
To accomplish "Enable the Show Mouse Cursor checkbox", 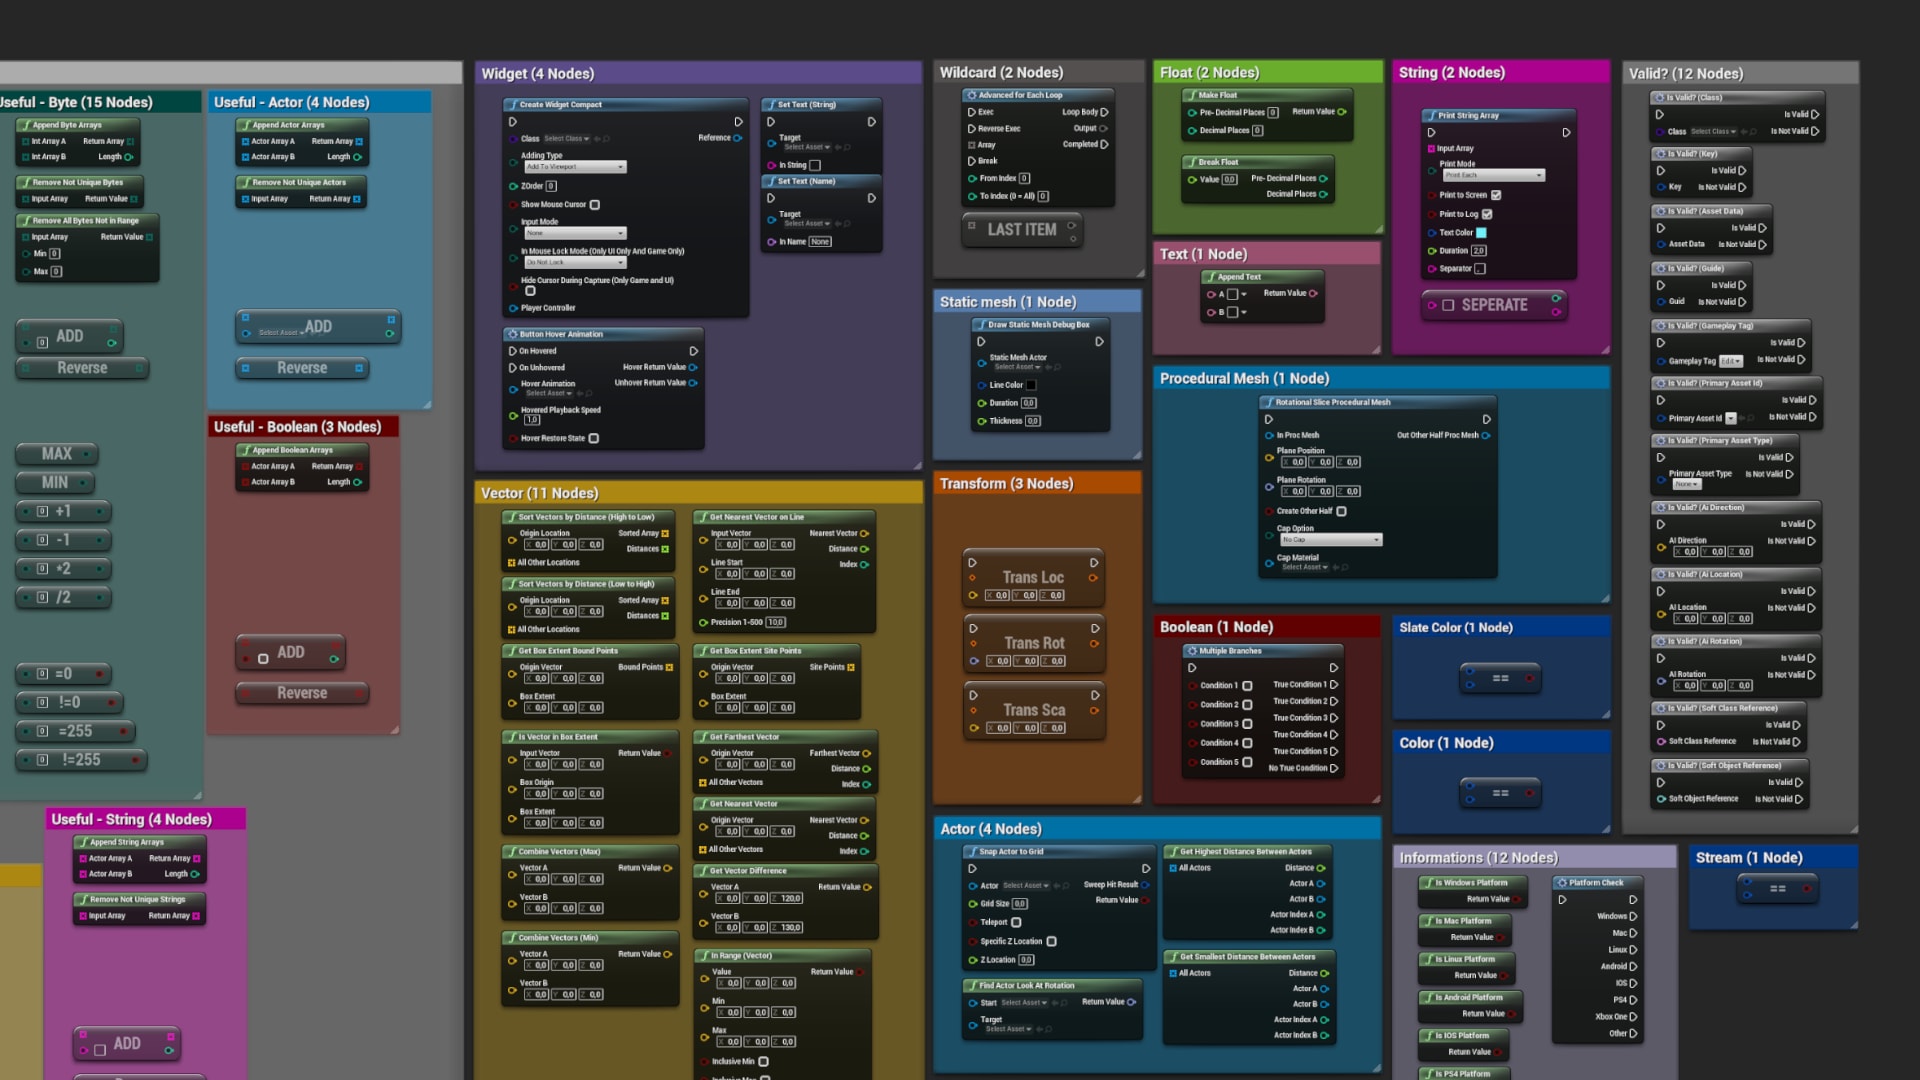I will click(595, 205).
